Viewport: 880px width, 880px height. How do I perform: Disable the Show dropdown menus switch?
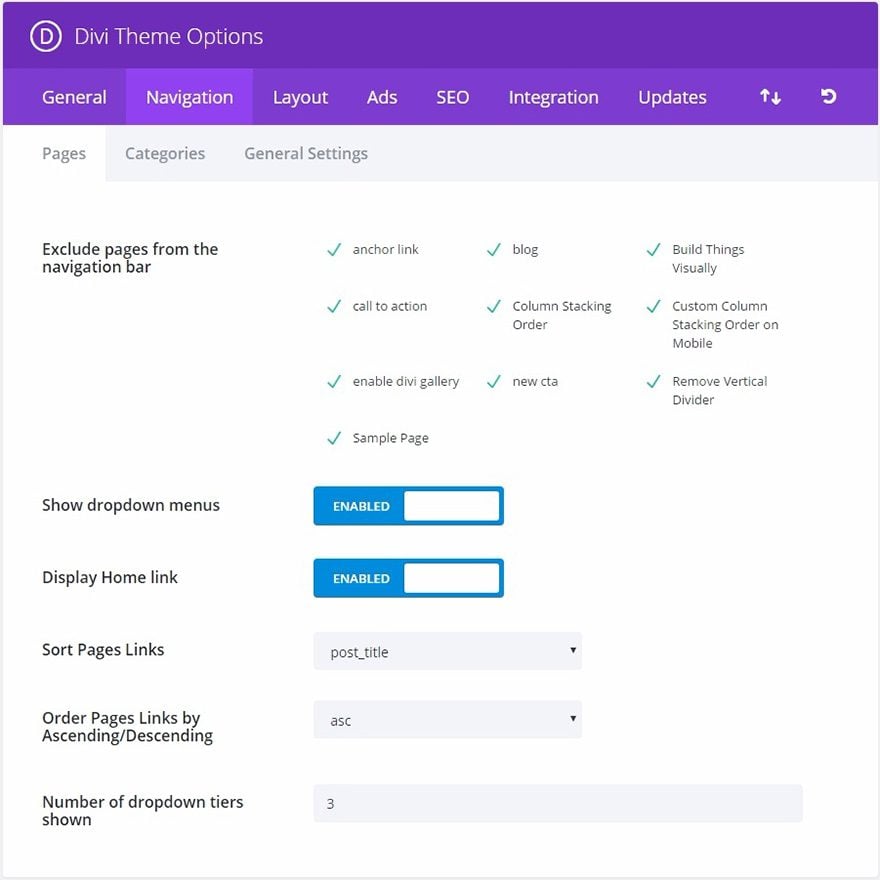coord(409,506)
